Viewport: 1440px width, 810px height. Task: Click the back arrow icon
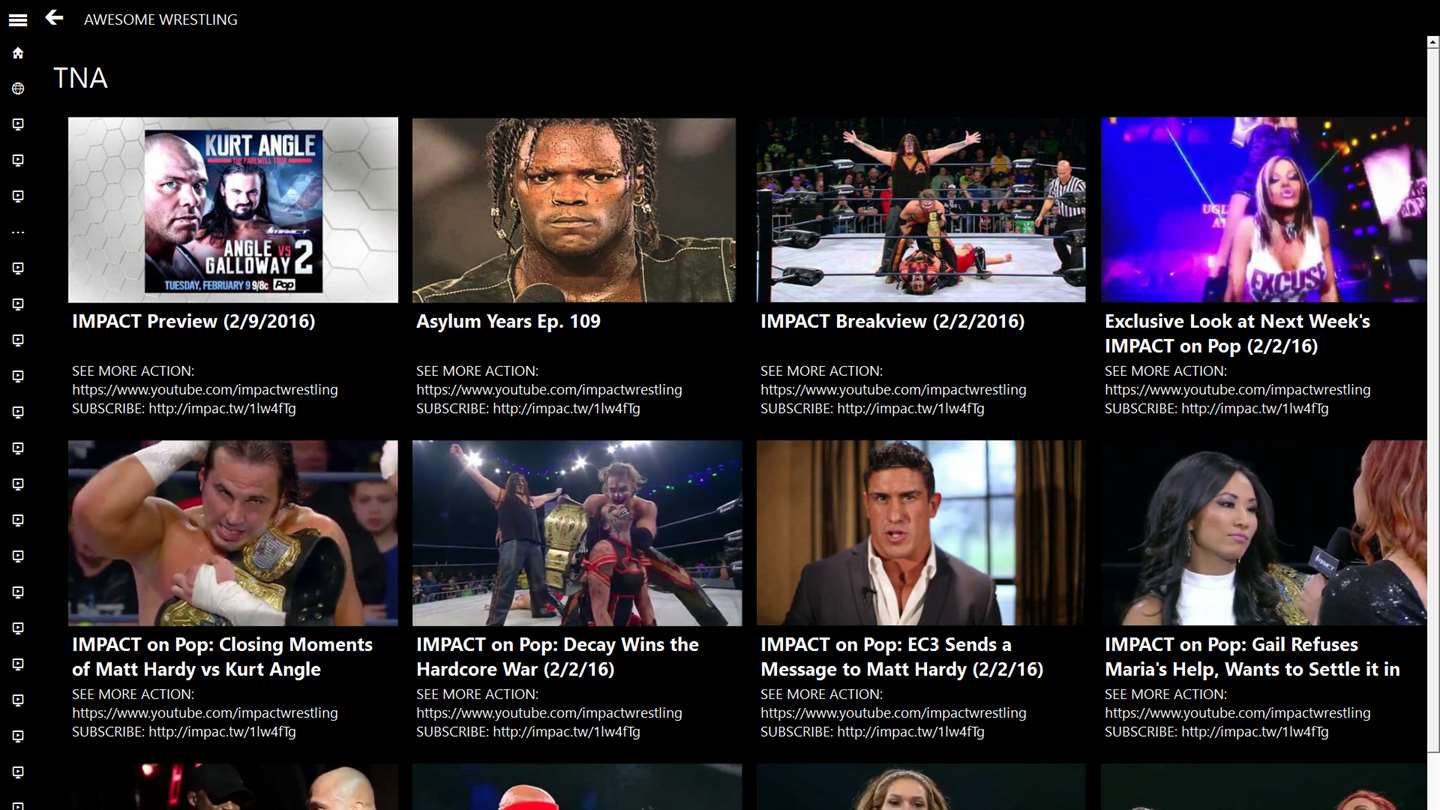pyautogui.click(x=54, y=18)
